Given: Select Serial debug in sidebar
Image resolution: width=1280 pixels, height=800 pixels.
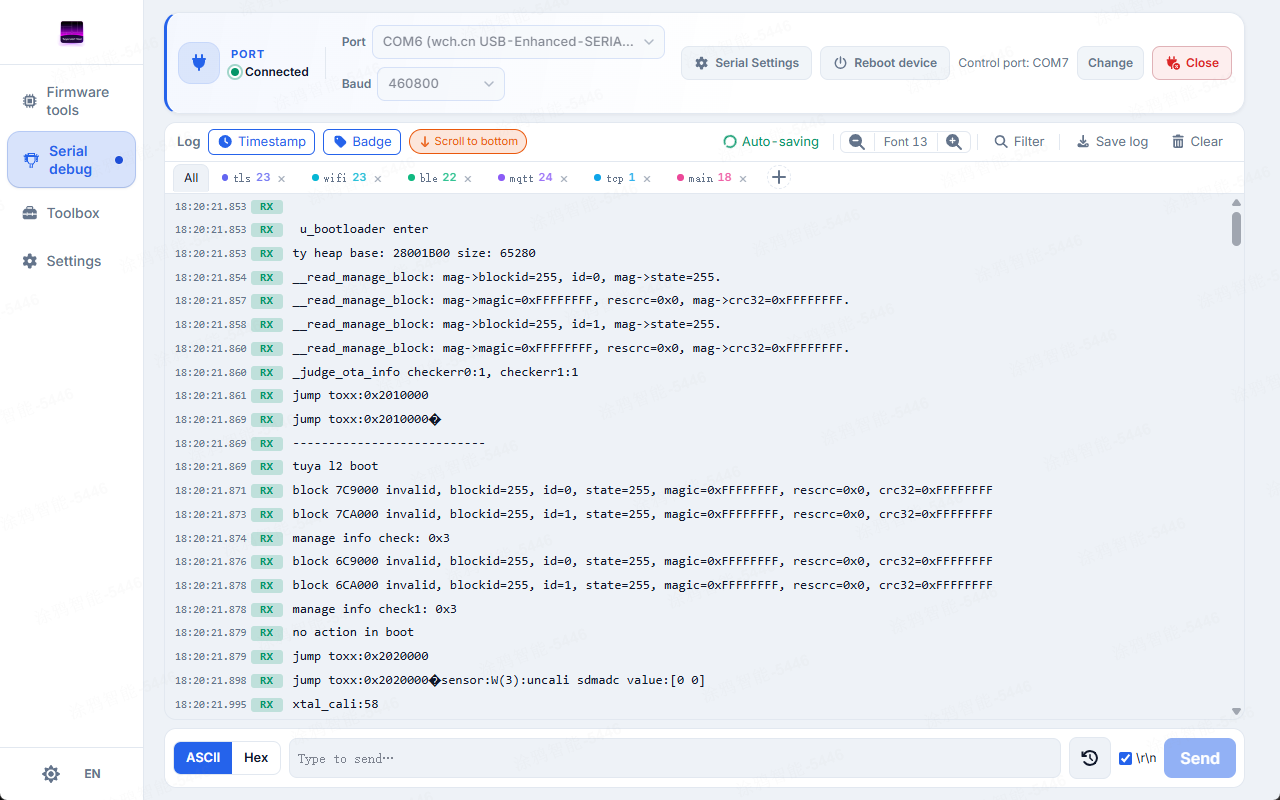Looking at the screenshot, I should tap(71, 160).
